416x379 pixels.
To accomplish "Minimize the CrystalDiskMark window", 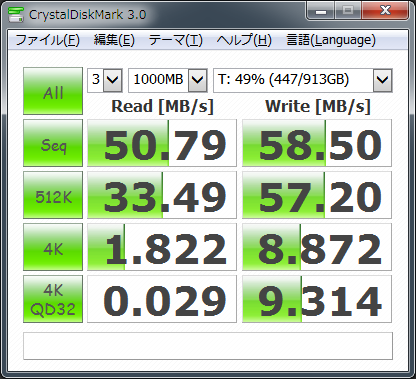I will point(321,11).
